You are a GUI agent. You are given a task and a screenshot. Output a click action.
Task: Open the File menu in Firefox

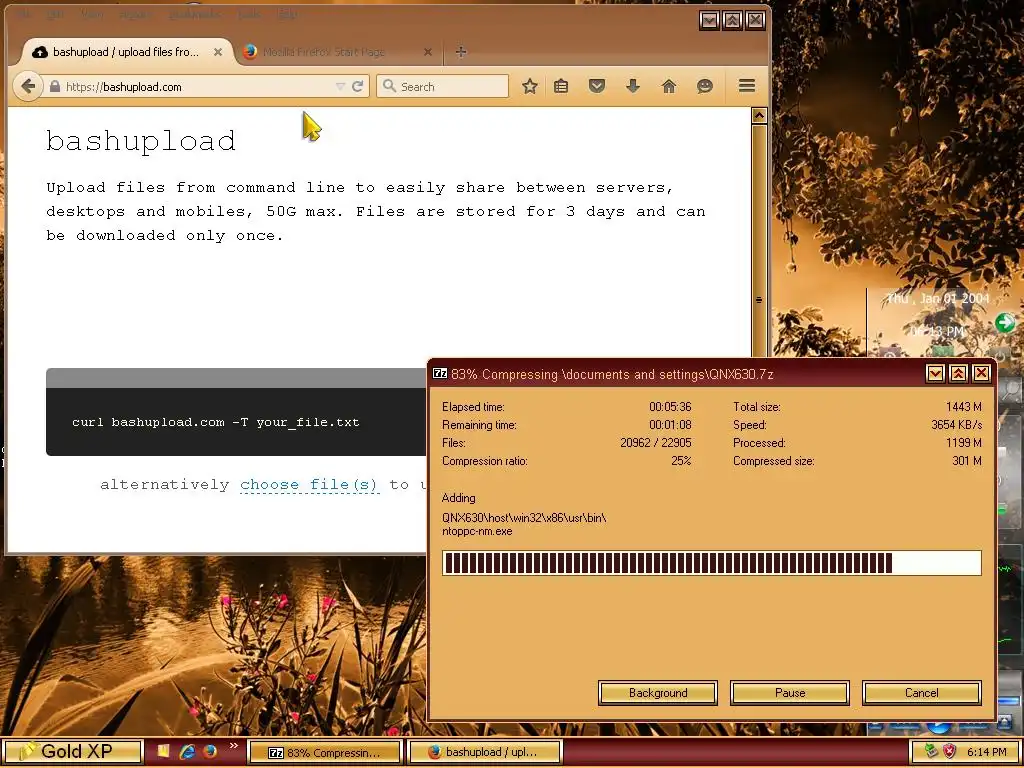click(24, 14)
